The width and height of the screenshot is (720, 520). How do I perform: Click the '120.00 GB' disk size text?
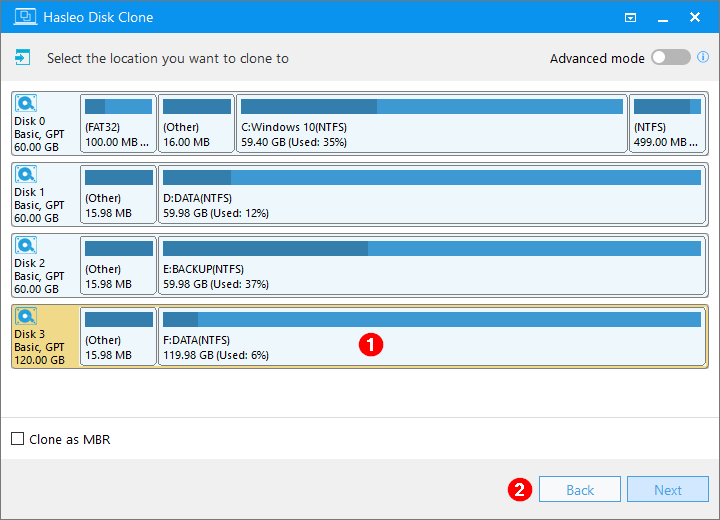pos(39,360)
